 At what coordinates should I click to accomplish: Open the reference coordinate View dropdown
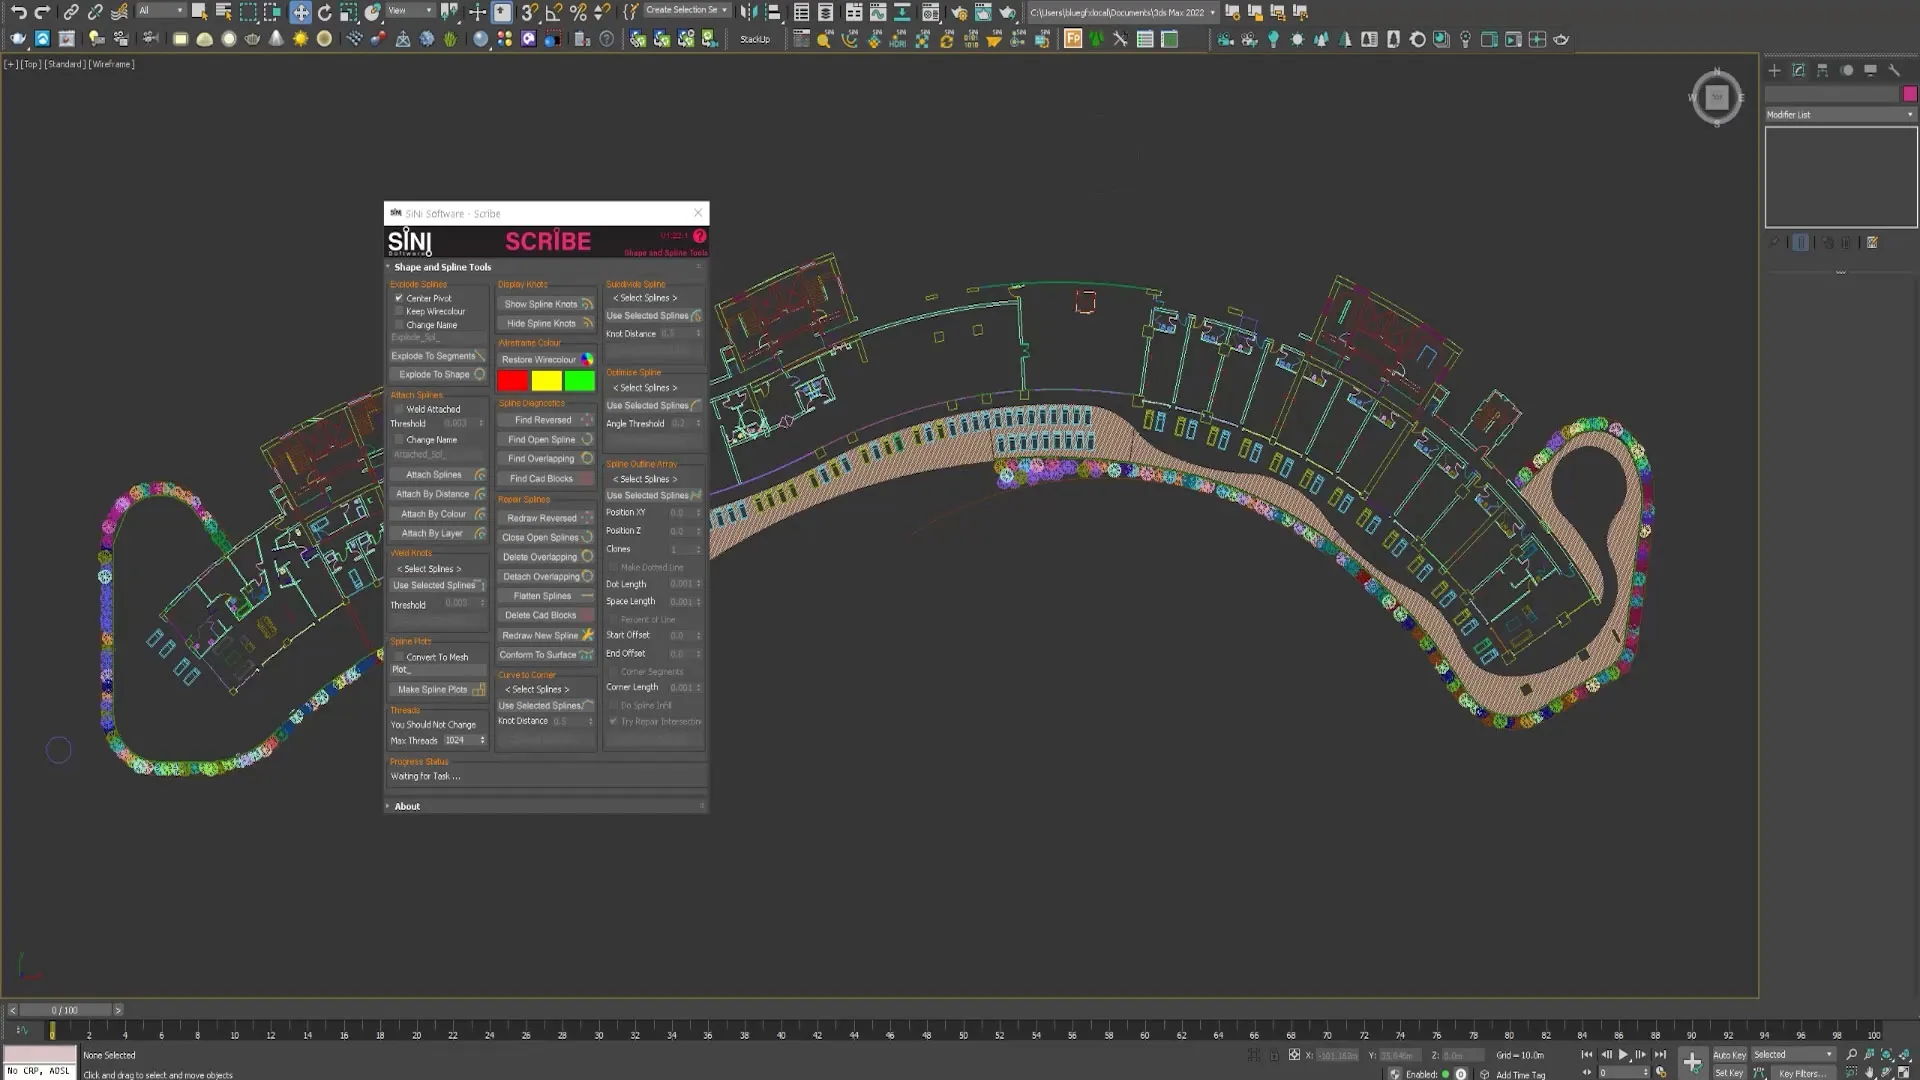point(410,11)
